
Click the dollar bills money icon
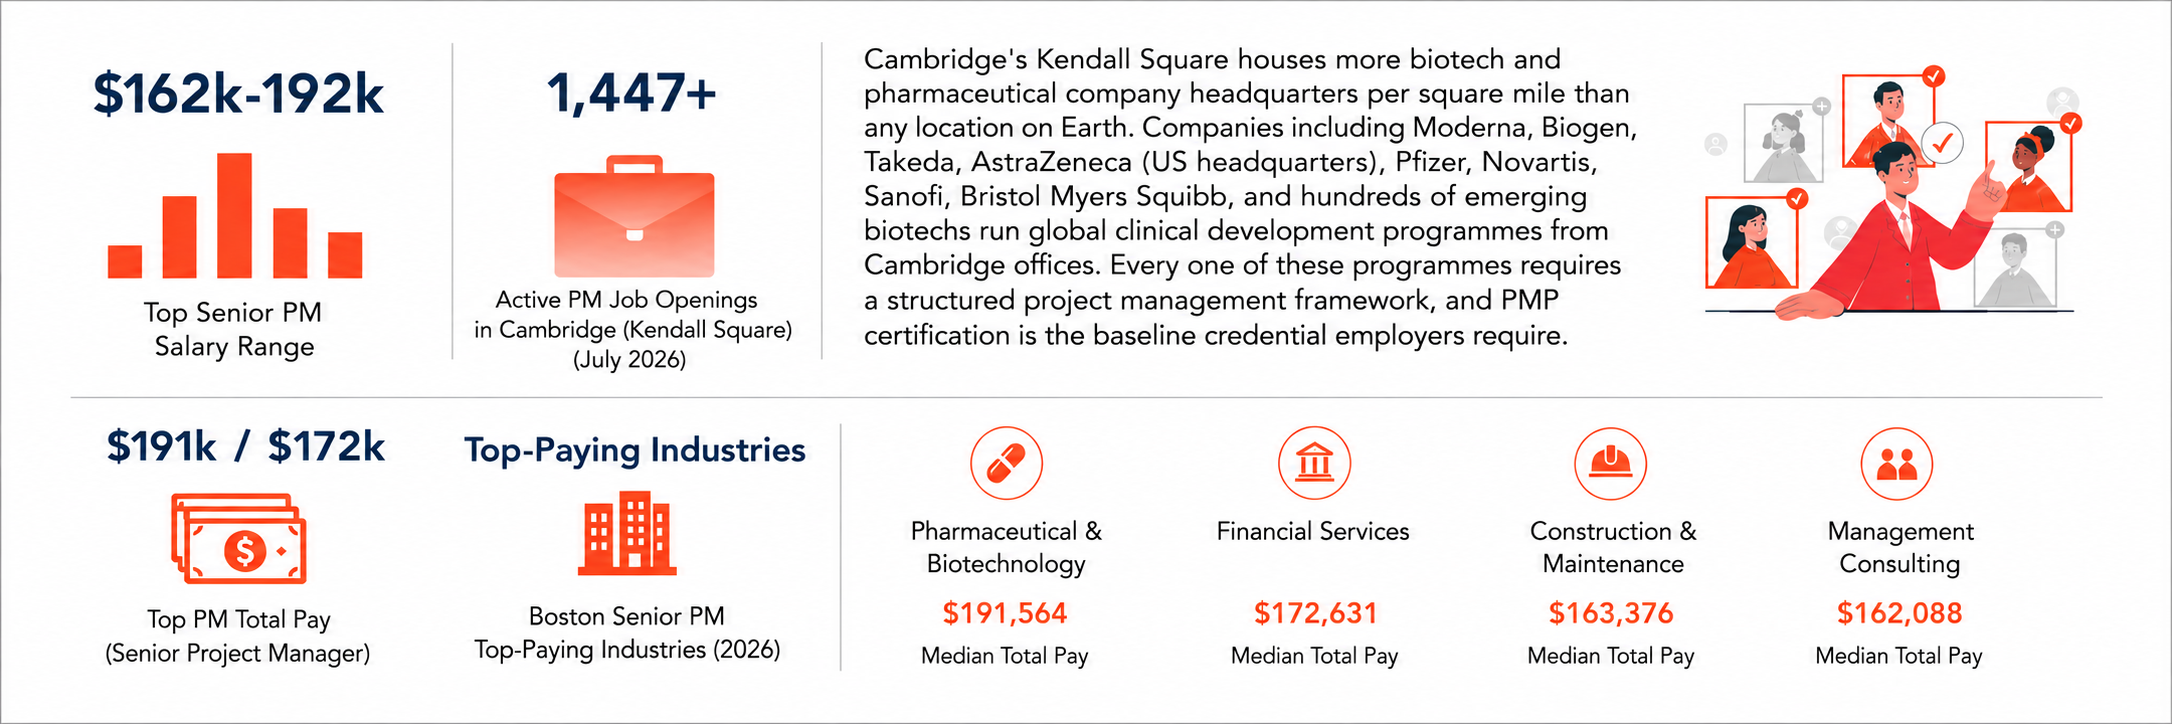point(238,539)
